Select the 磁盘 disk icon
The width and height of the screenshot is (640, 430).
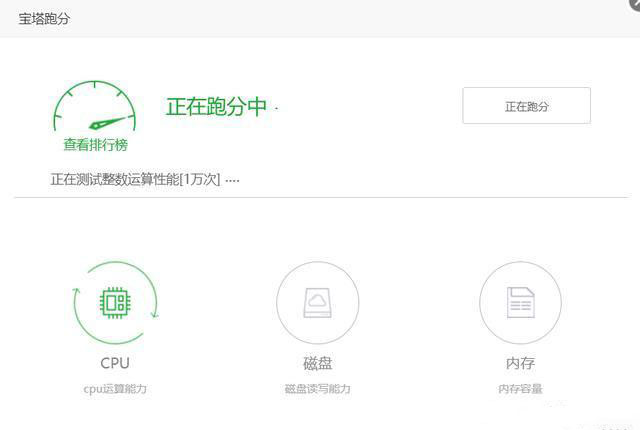pyautogui.click(x=318, y=302)
